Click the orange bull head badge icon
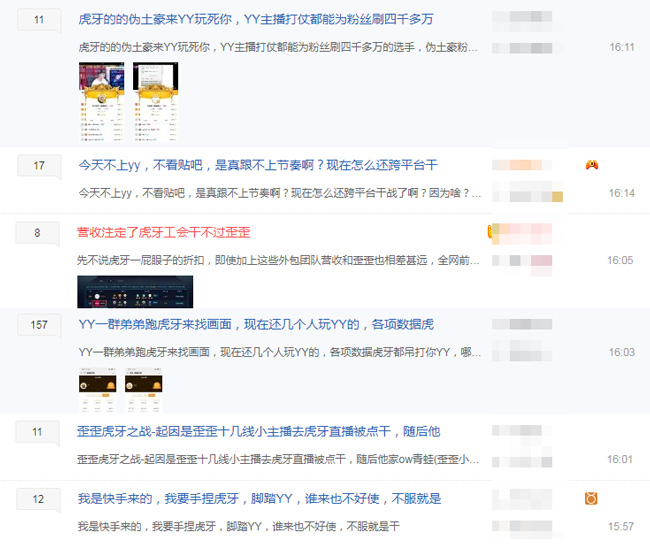 click(x=591, y=498)
